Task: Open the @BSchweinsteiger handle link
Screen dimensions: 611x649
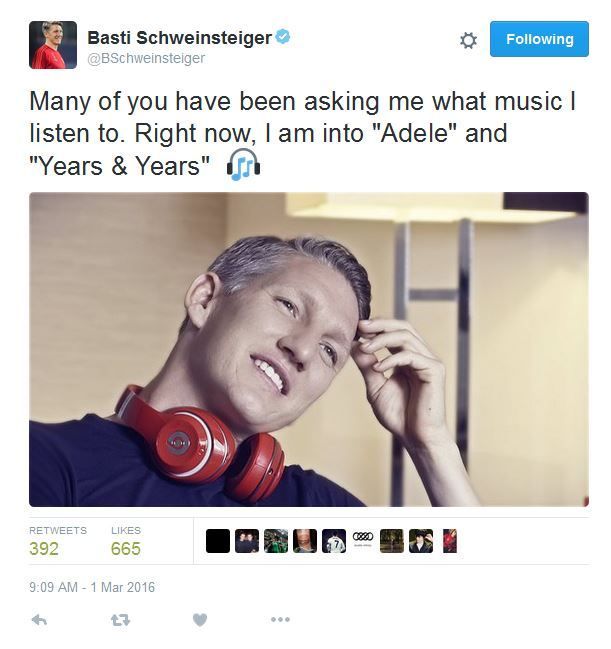Action: [146, 58]
